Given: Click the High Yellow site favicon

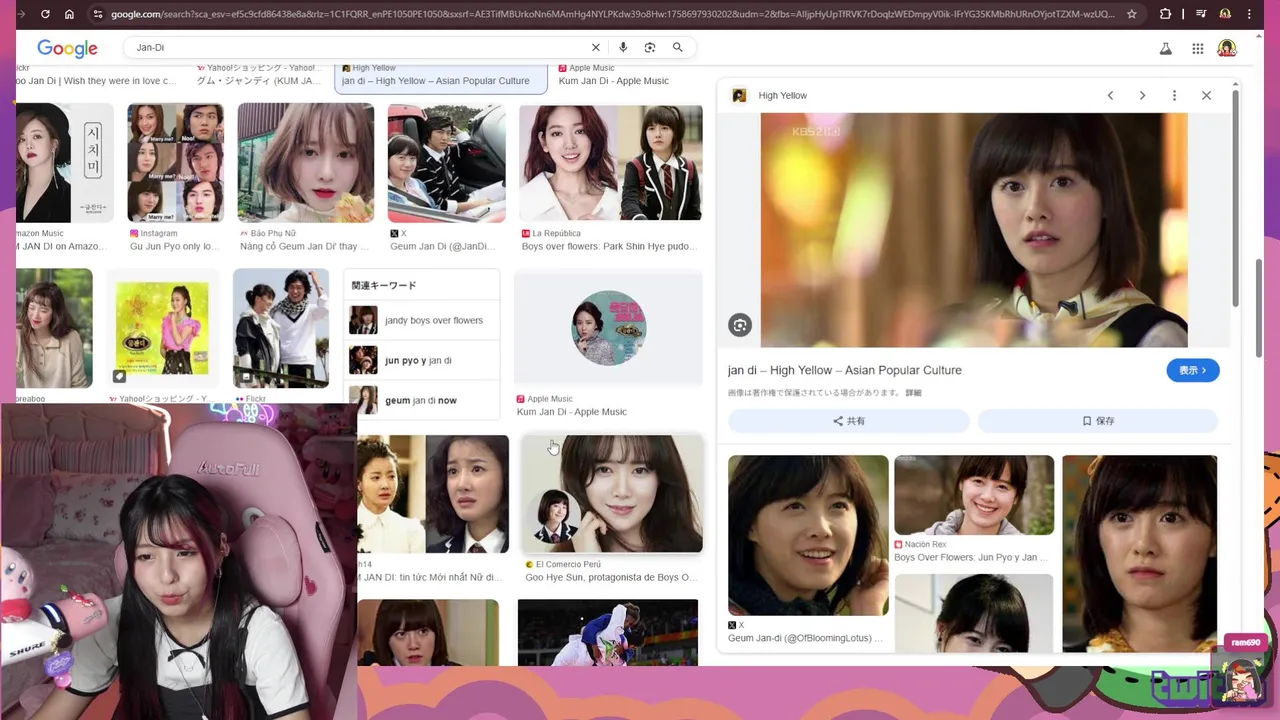Looking at the screenshot, I should 739,95.
